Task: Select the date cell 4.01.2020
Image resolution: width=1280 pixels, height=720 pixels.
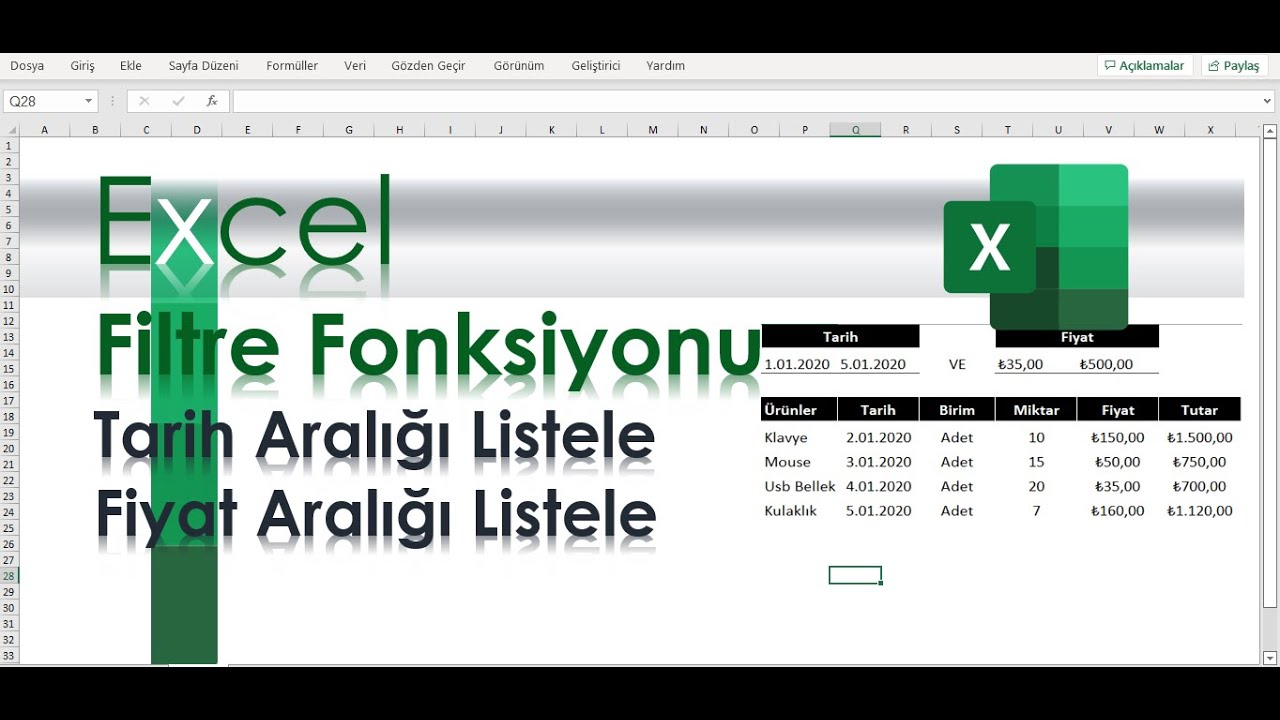Action: 879,486
